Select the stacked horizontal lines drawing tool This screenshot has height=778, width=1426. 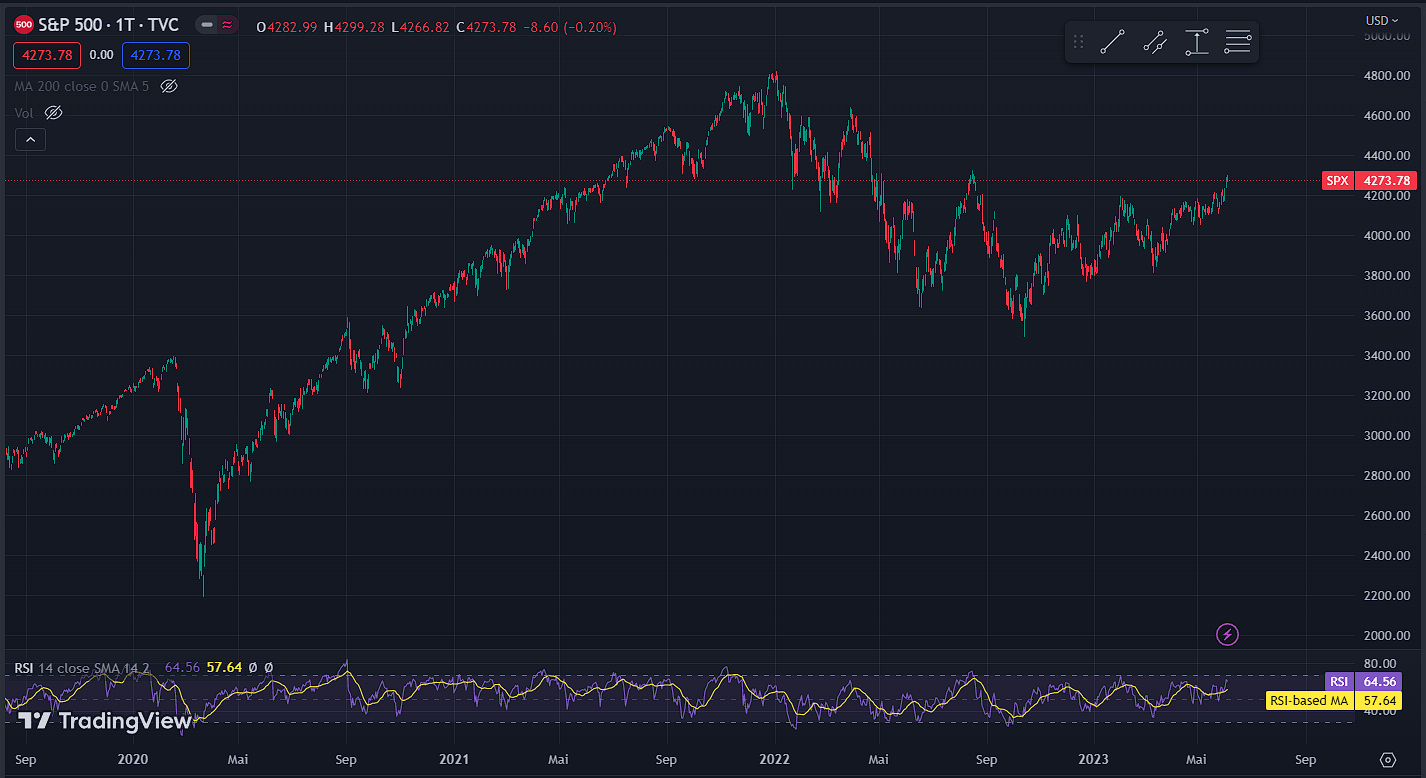point(1238,42)
